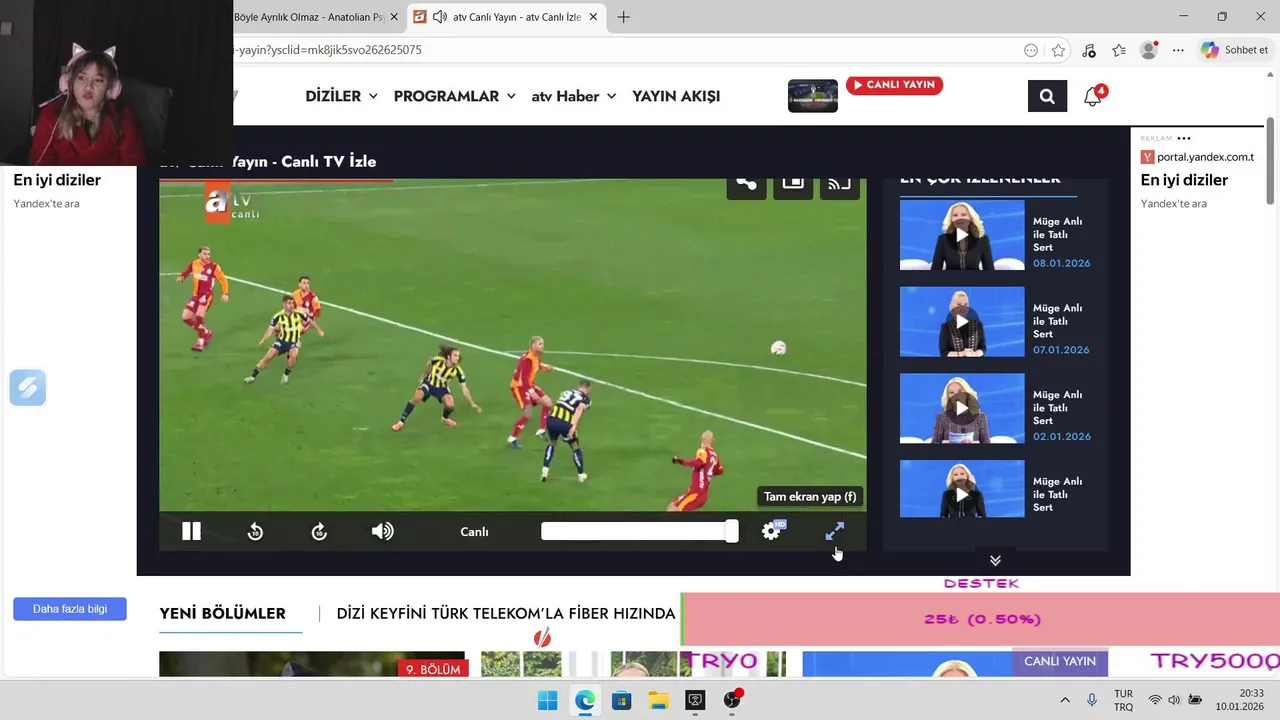Open a new browser tab
1280x720 pixels.
tap(623, 17)
